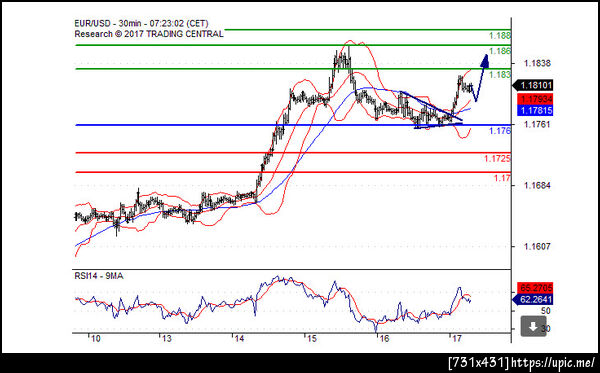
Task: Click the date label 10 on time axis
Action: (95, 339)
